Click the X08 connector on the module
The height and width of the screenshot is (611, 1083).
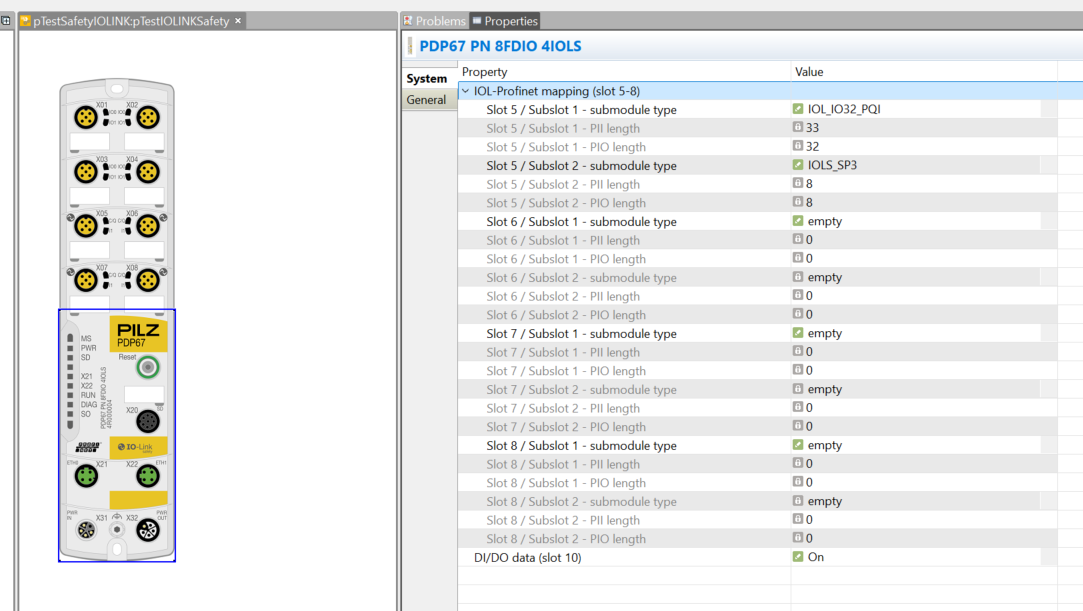coord(147,280)
